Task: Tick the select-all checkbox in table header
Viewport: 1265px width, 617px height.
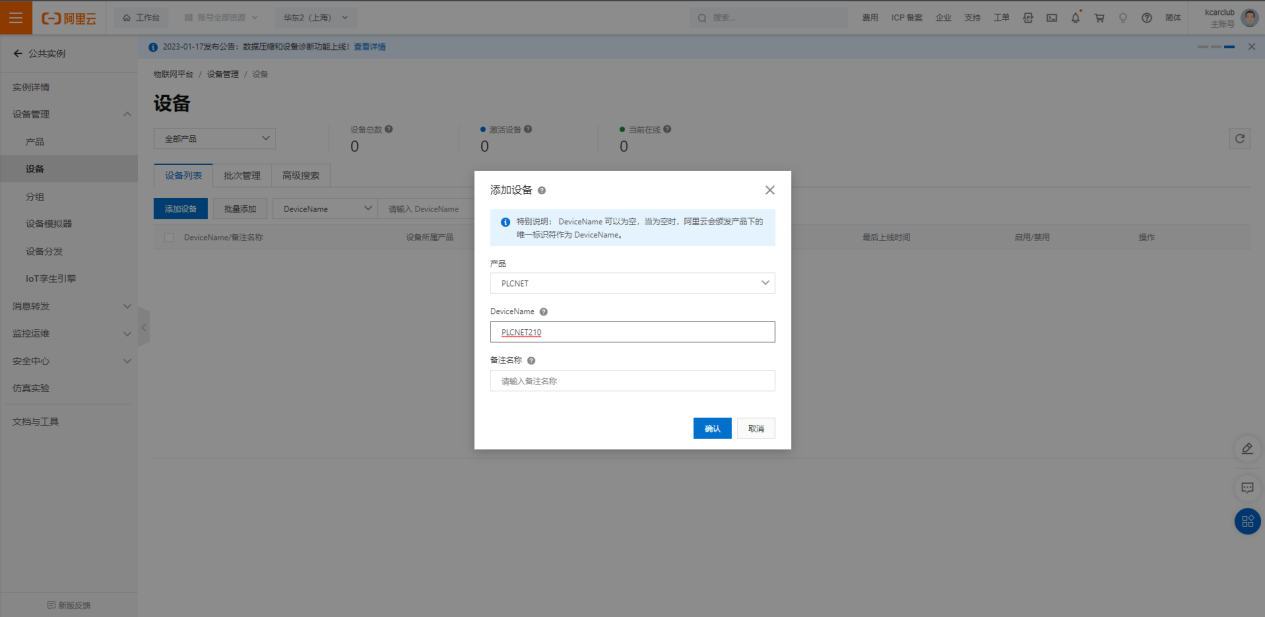Action: [x=169, y=237]
